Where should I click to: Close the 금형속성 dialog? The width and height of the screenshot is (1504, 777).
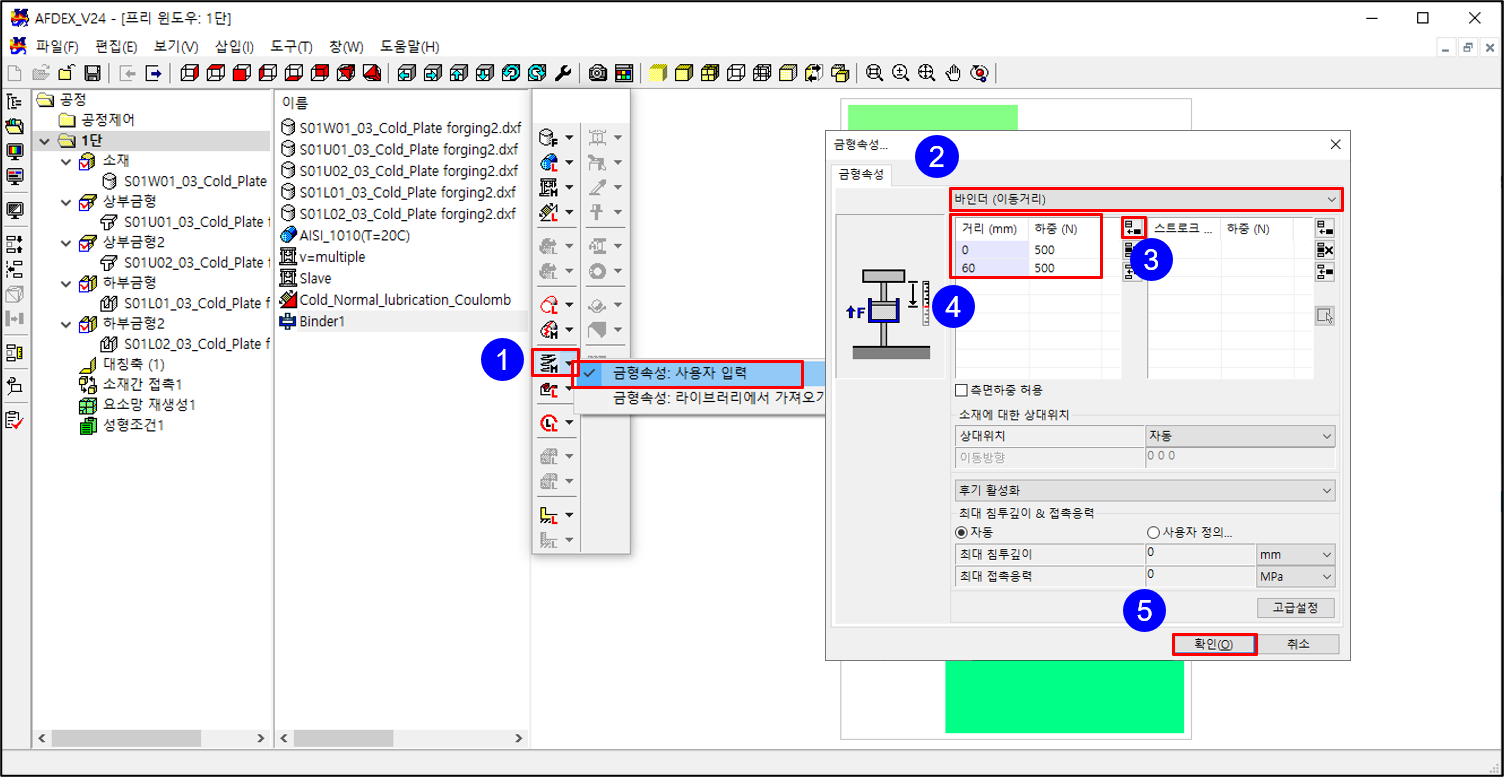tap(1335, 144)
